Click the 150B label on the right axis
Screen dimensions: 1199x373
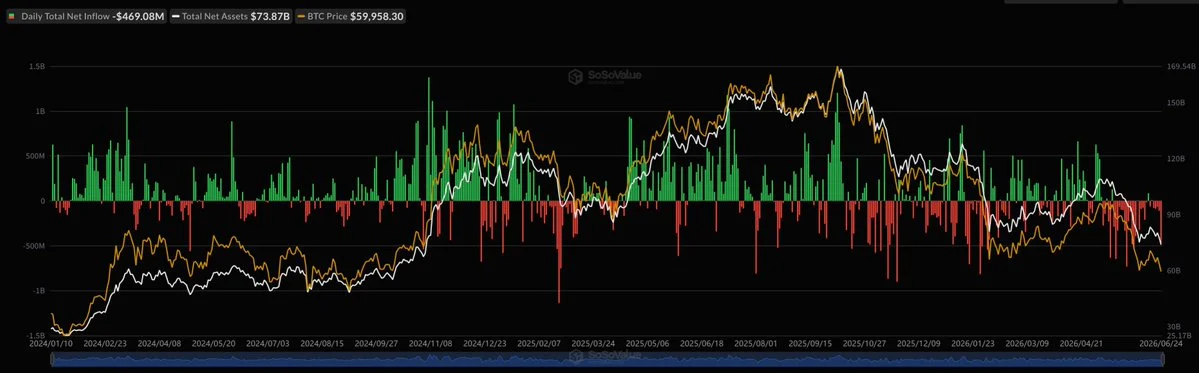pyautogui.click(x=1175, y=102)
